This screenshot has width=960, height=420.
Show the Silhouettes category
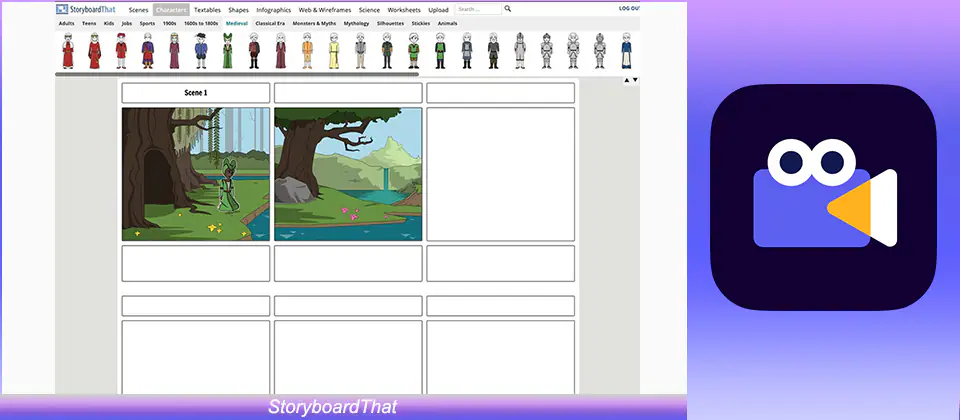[391, 23]
